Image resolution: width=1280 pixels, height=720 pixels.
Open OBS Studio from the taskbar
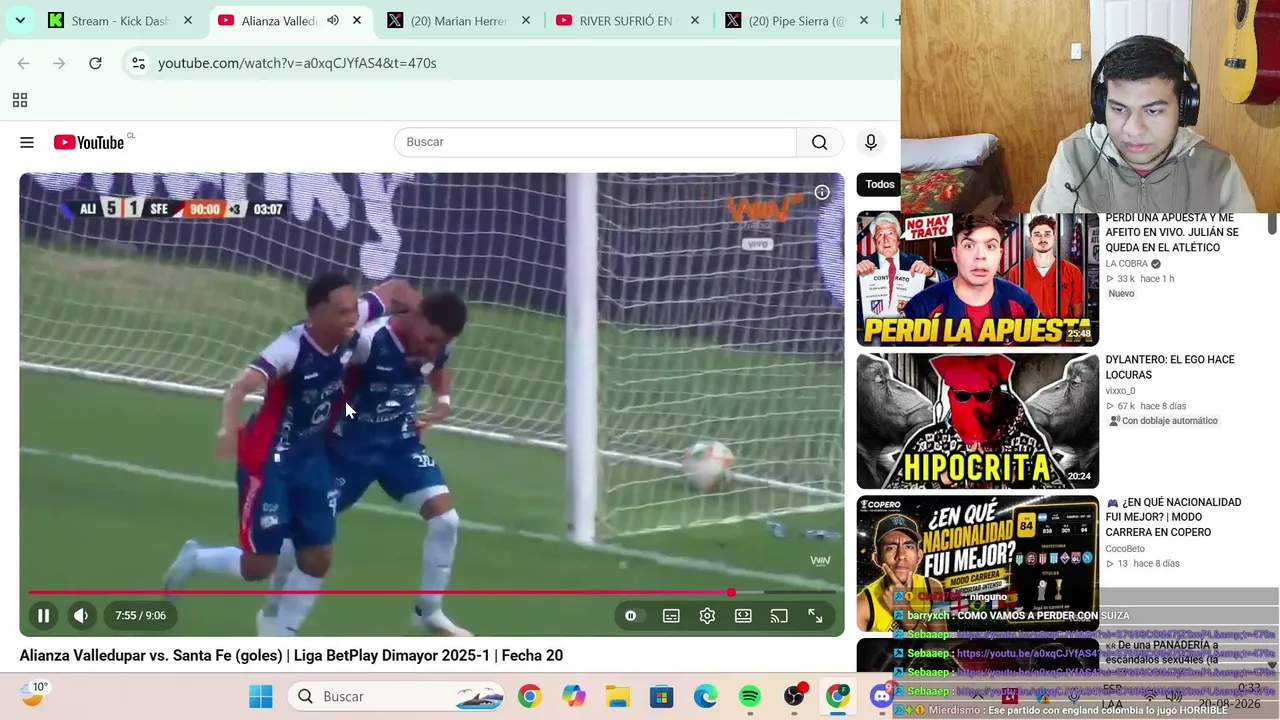(794, 696)
